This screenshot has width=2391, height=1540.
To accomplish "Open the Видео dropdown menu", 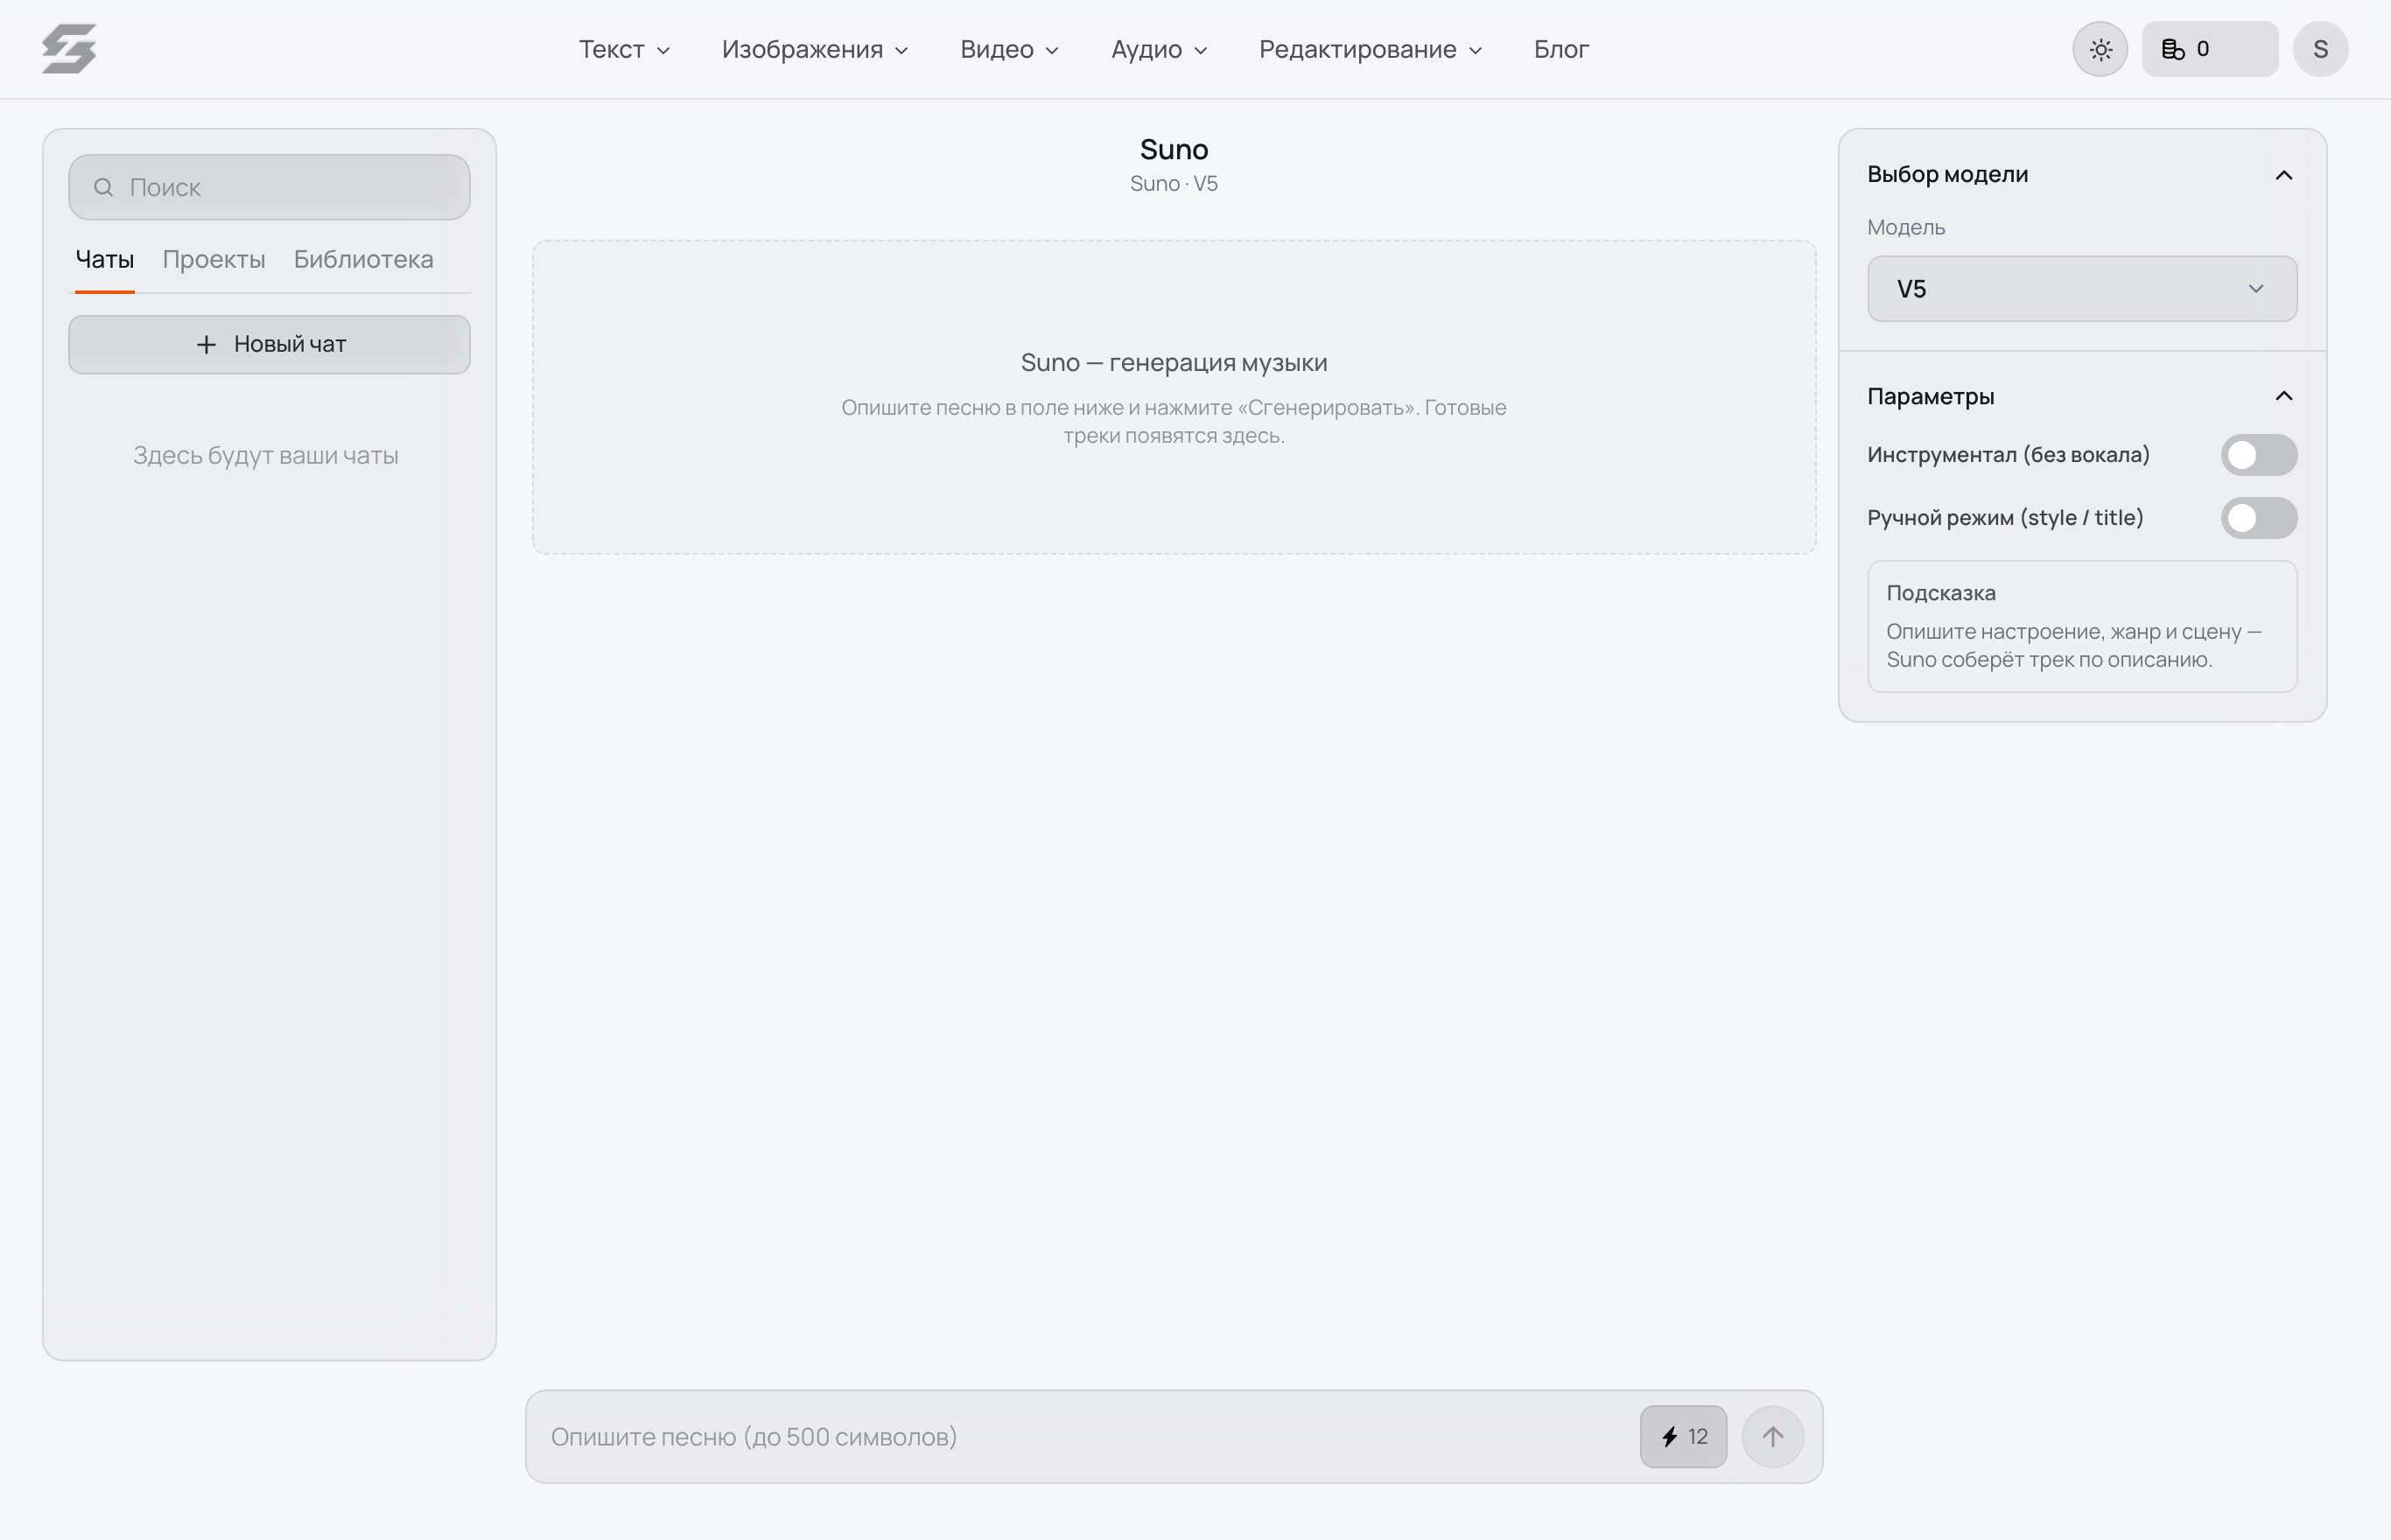I will pos(1009,49).
